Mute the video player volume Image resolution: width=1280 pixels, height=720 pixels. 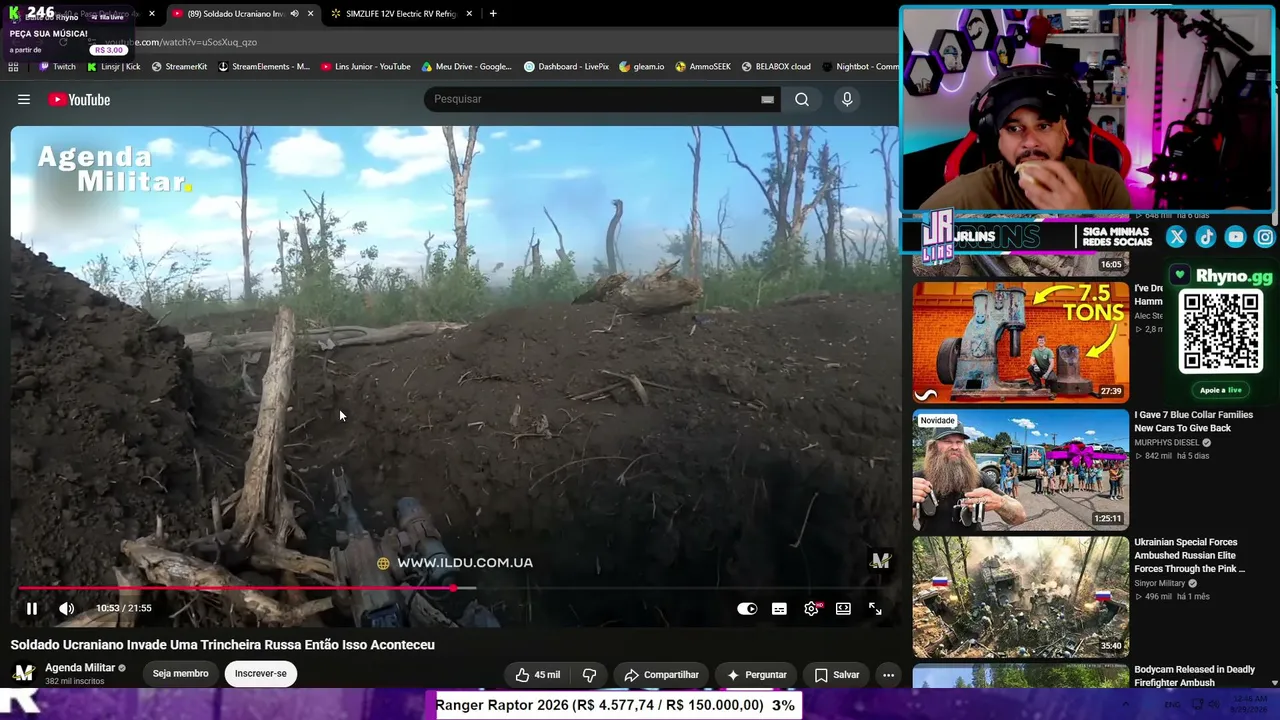(x=66, y=608)
